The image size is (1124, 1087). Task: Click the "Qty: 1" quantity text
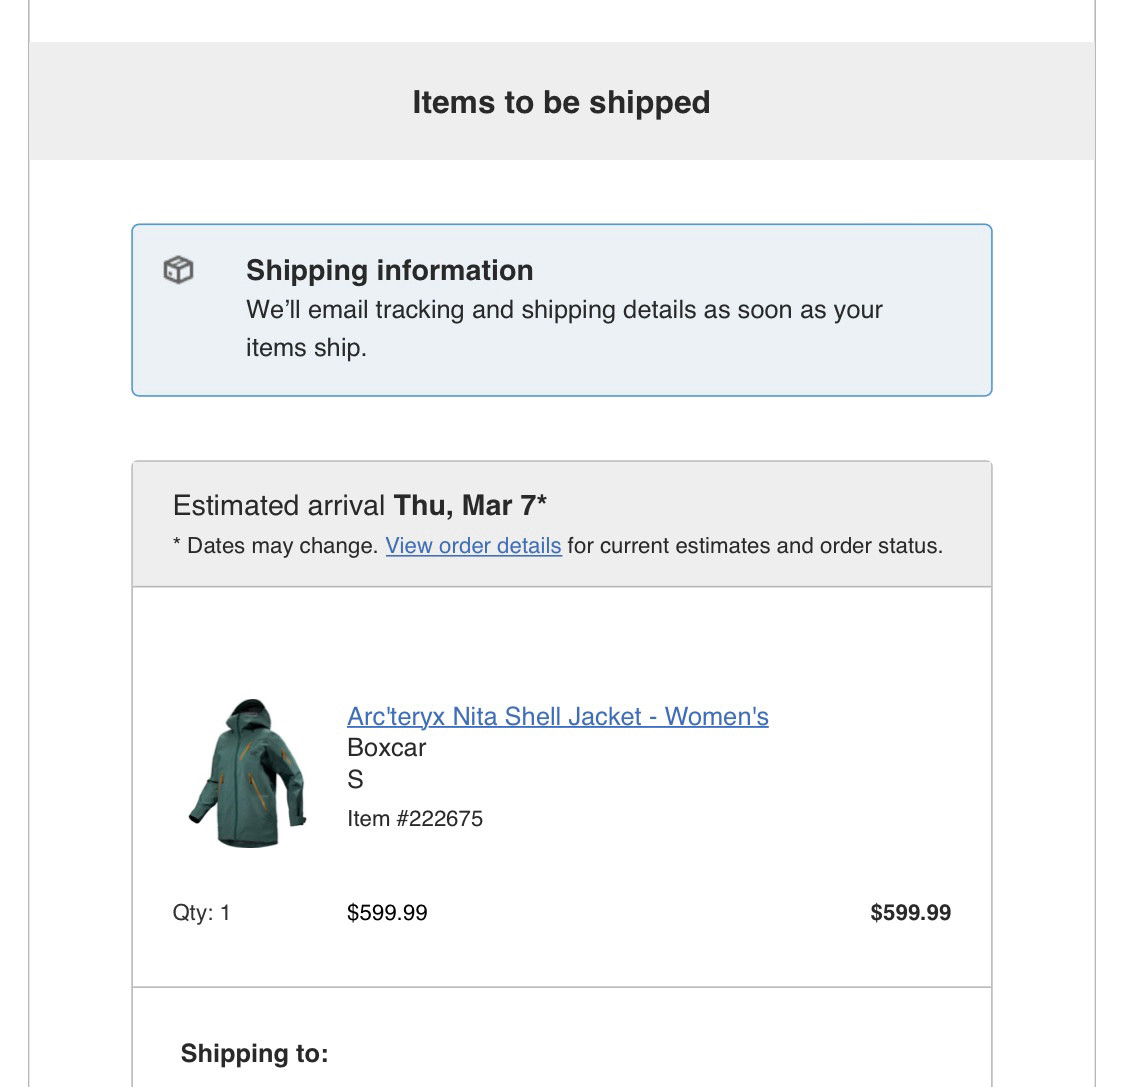(x=201, y=913)
